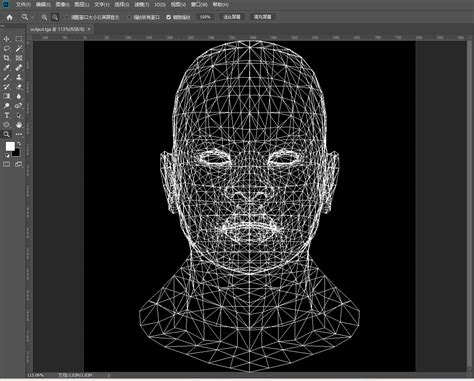
Task: Select the Eraser tool
Action: [x=19, y=87]
